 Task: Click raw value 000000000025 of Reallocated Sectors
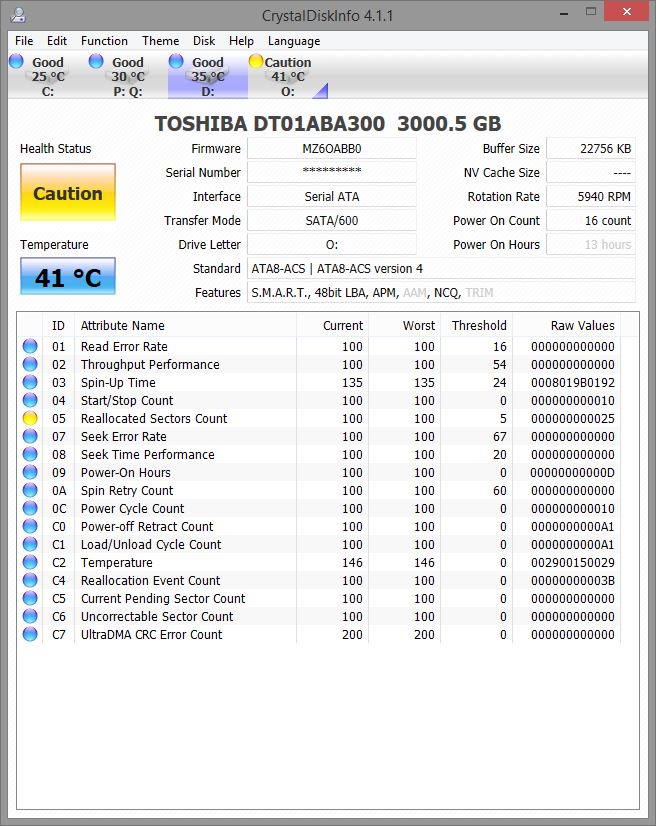point(572,418)
